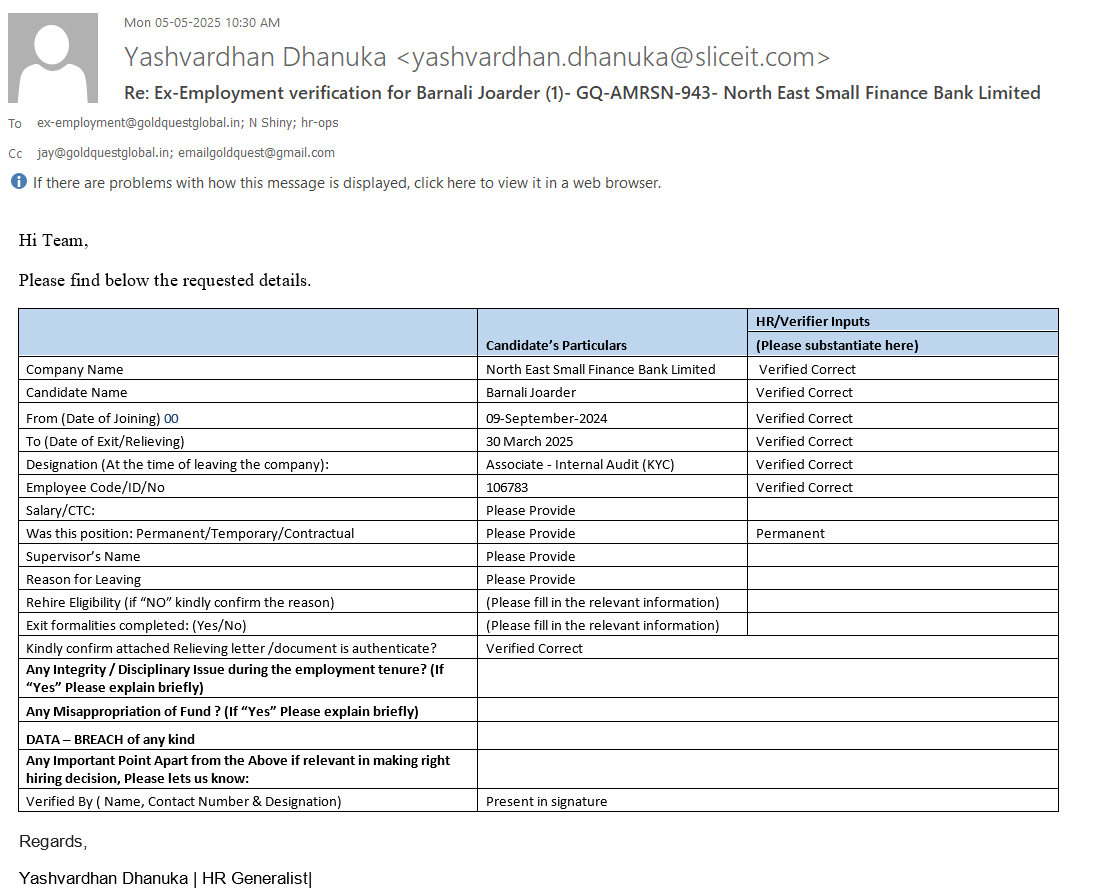
Task: Click 'Please find below the requested details.' line
Action: click(x=165, y=281)
